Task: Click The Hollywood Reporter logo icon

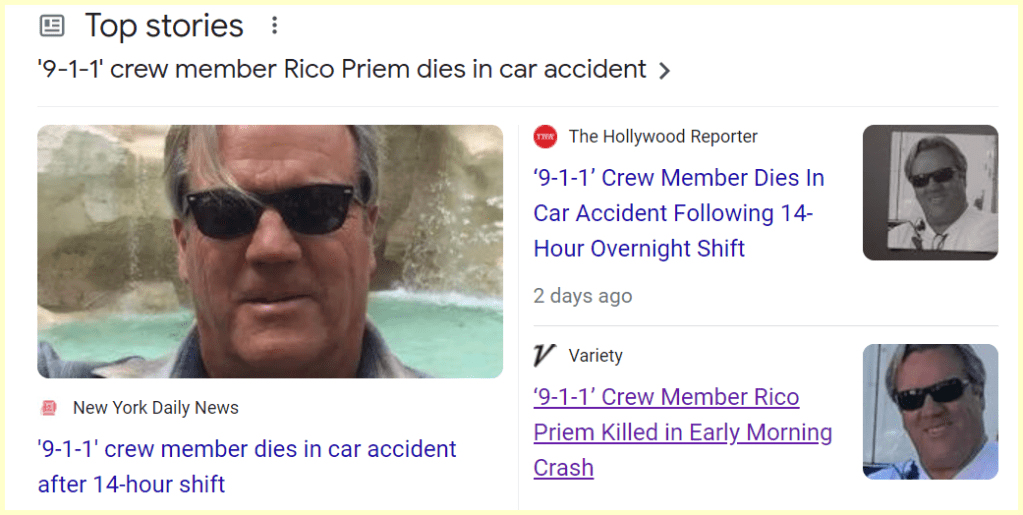Action: coord(545,137)
